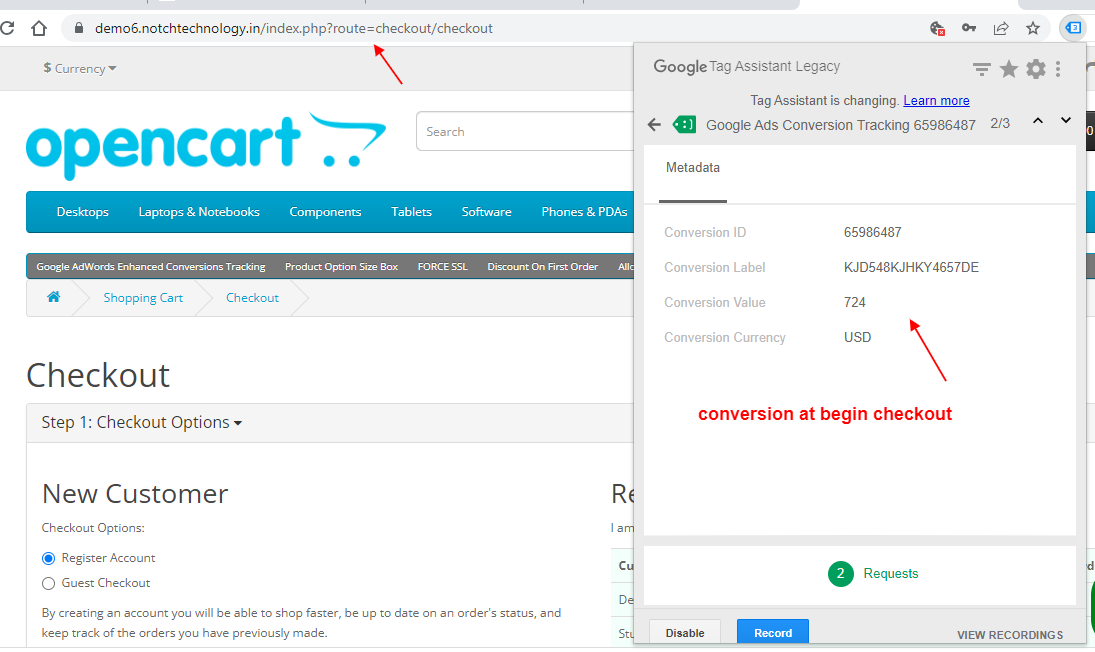Open the Tag Assistant filter icon

(981, 68)
